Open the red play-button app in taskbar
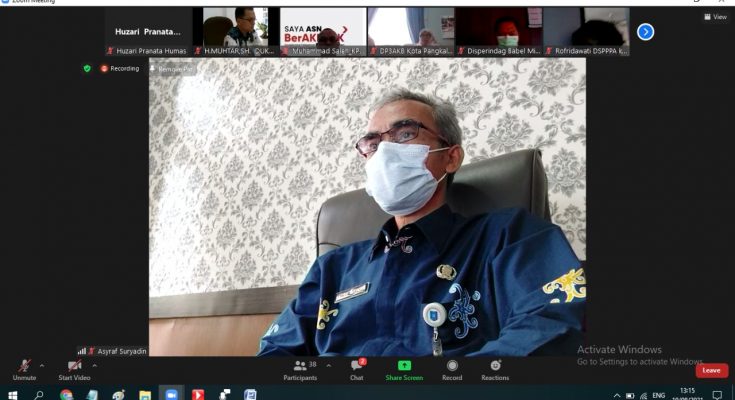 tap(198, 395)
